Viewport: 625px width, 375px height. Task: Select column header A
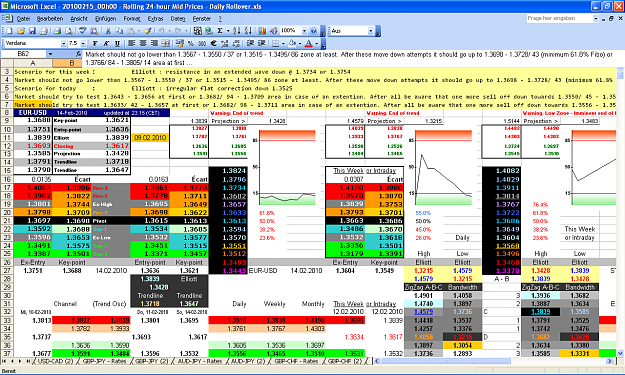(33, 63)
